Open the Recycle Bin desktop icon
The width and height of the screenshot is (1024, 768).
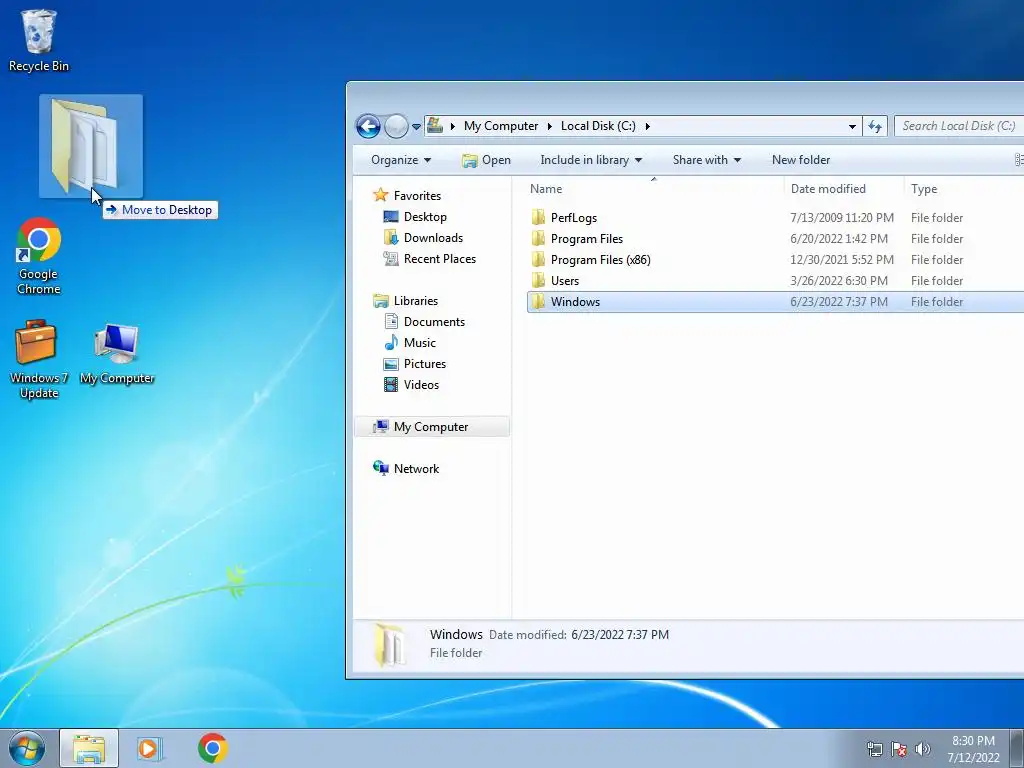(39, 40)
